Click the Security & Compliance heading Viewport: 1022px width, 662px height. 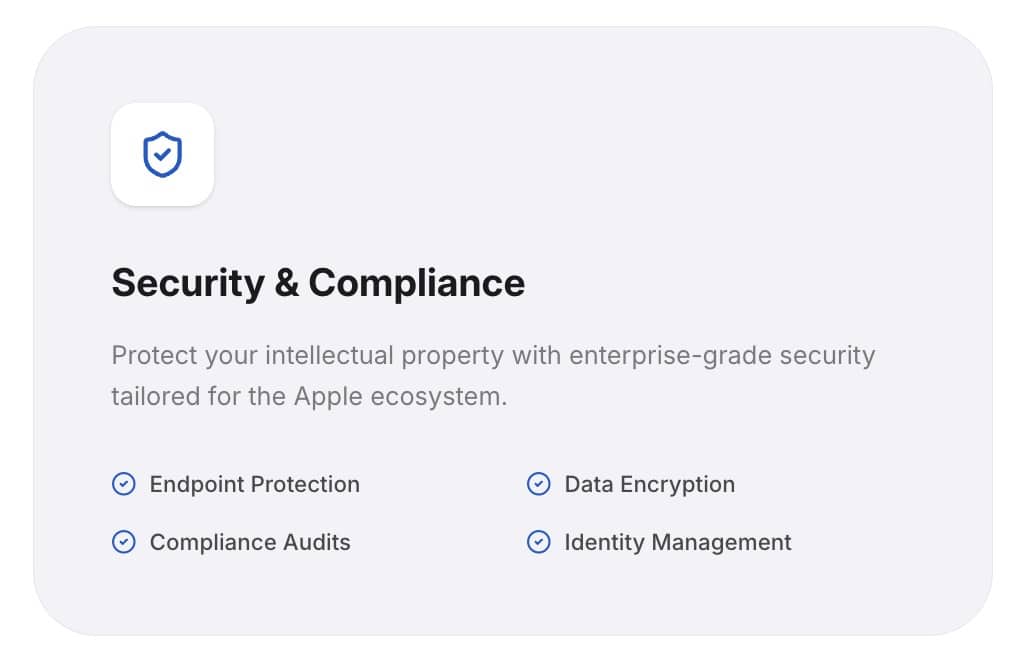tap(318, 283)
